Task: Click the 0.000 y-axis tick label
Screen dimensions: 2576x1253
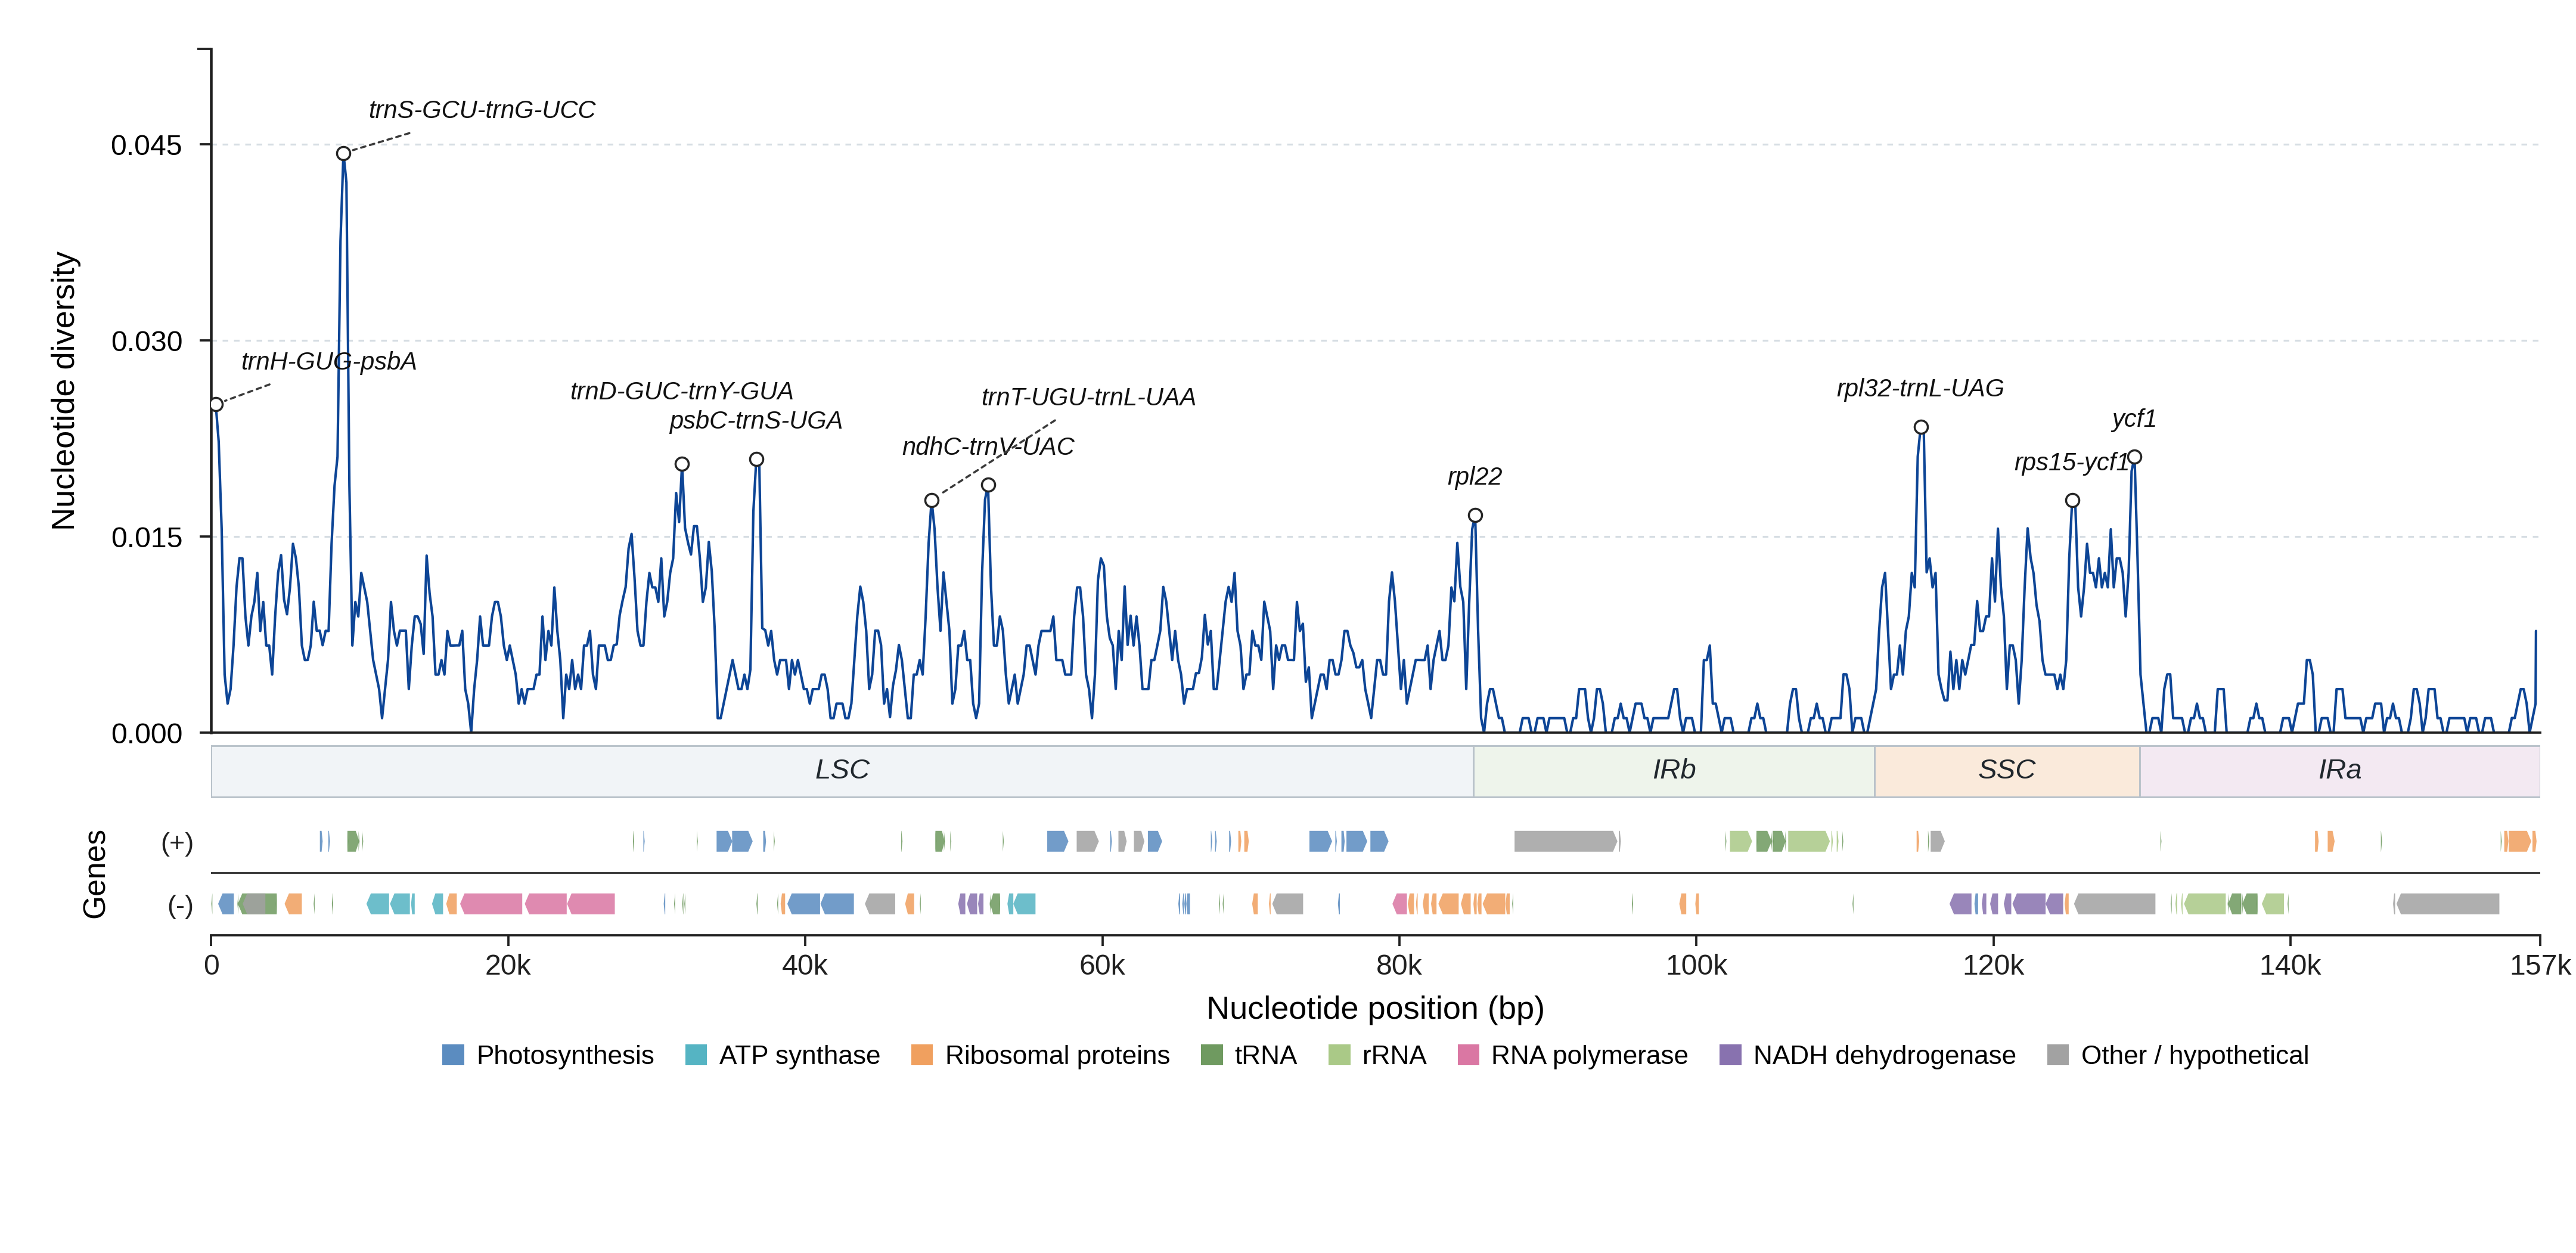Action: 147,734
